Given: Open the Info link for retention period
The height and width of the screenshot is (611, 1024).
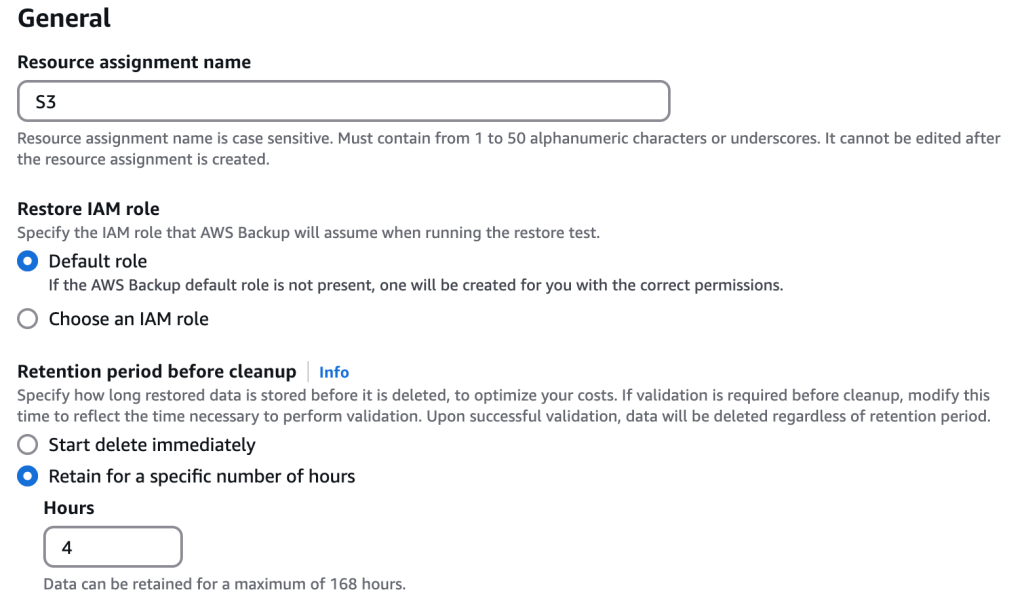Looking at the screenshot, I should click(x=334, y=372).
